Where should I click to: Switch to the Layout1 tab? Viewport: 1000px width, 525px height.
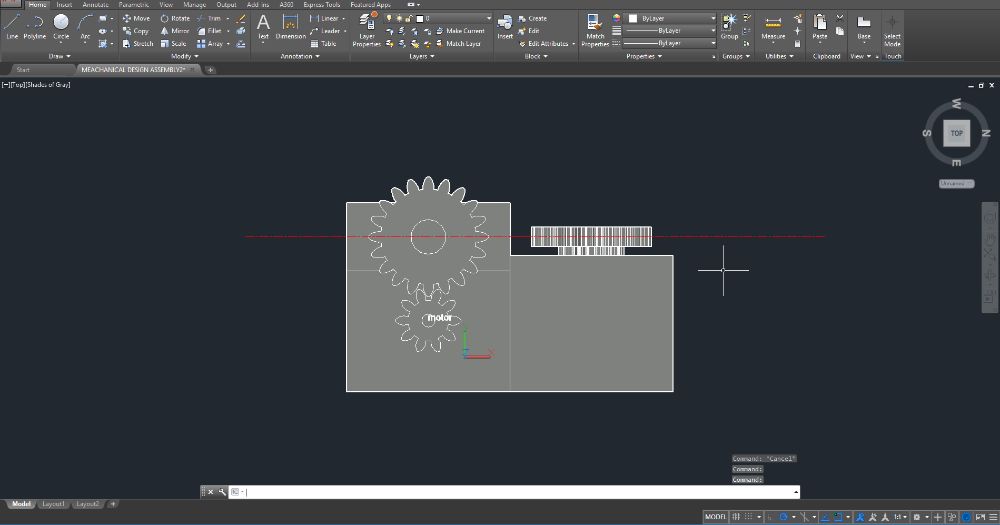pos(53,504)
